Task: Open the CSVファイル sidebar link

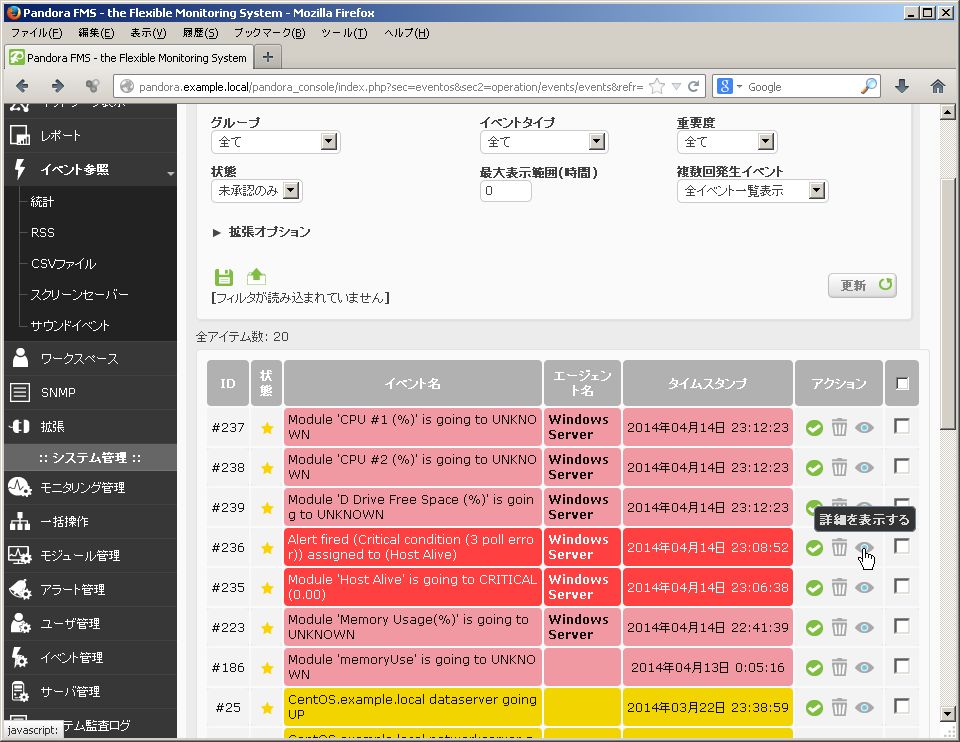Action: (64, 264)
